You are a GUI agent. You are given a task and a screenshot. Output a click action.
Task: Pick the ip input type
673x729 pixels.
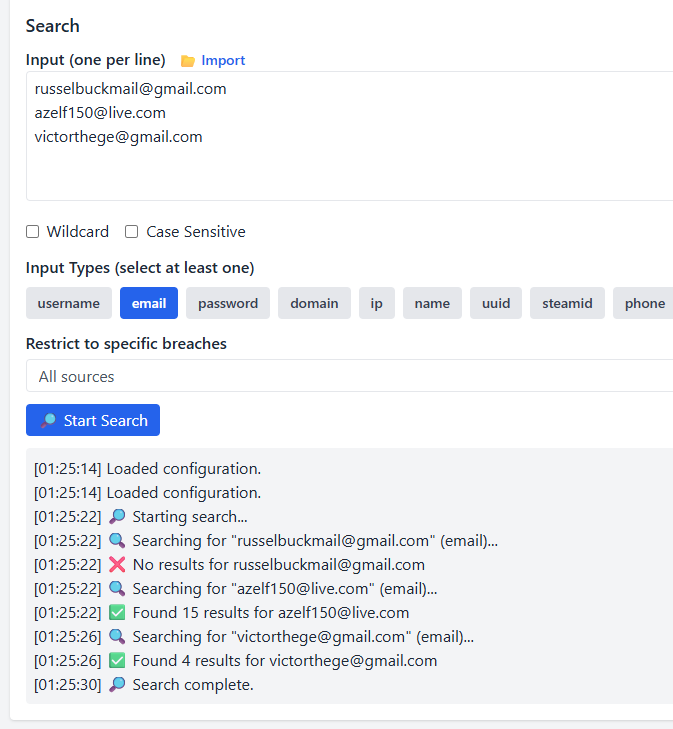tap(377, 303)
